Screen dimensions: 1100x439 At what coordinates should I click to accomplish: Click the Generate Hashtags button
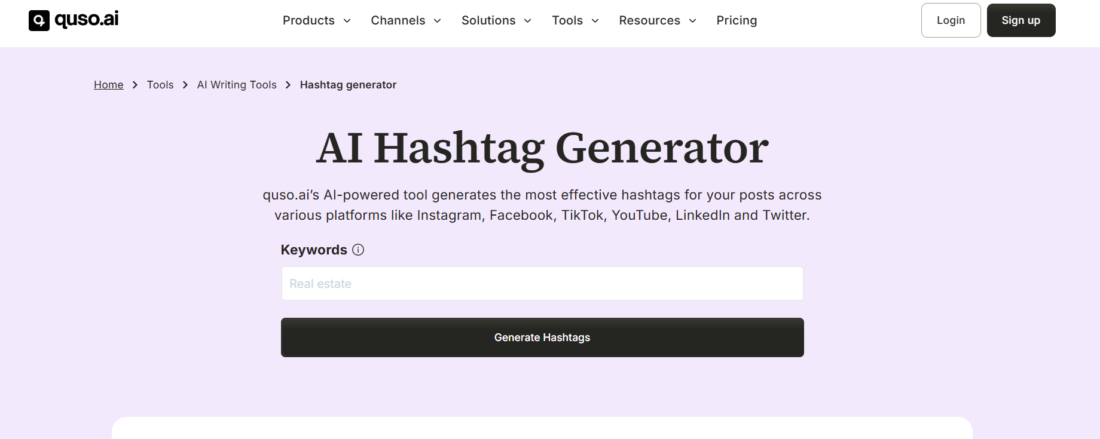click(x=542, y=338)
